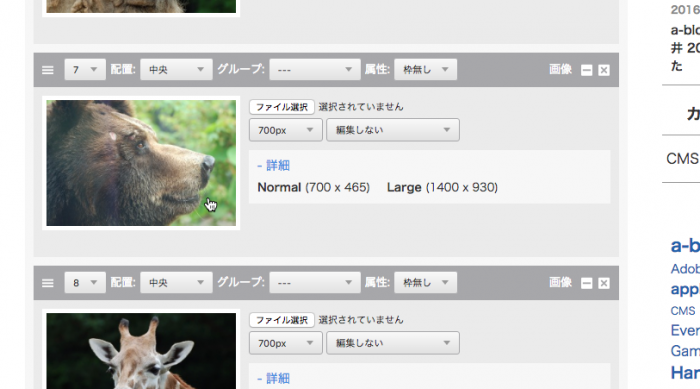Image resolution: width=700 pixels, height=389 pixels.
Task: Change 配置 alignment dropdown for unit 7
Action: pyautogui.click(x=176, y=70)
